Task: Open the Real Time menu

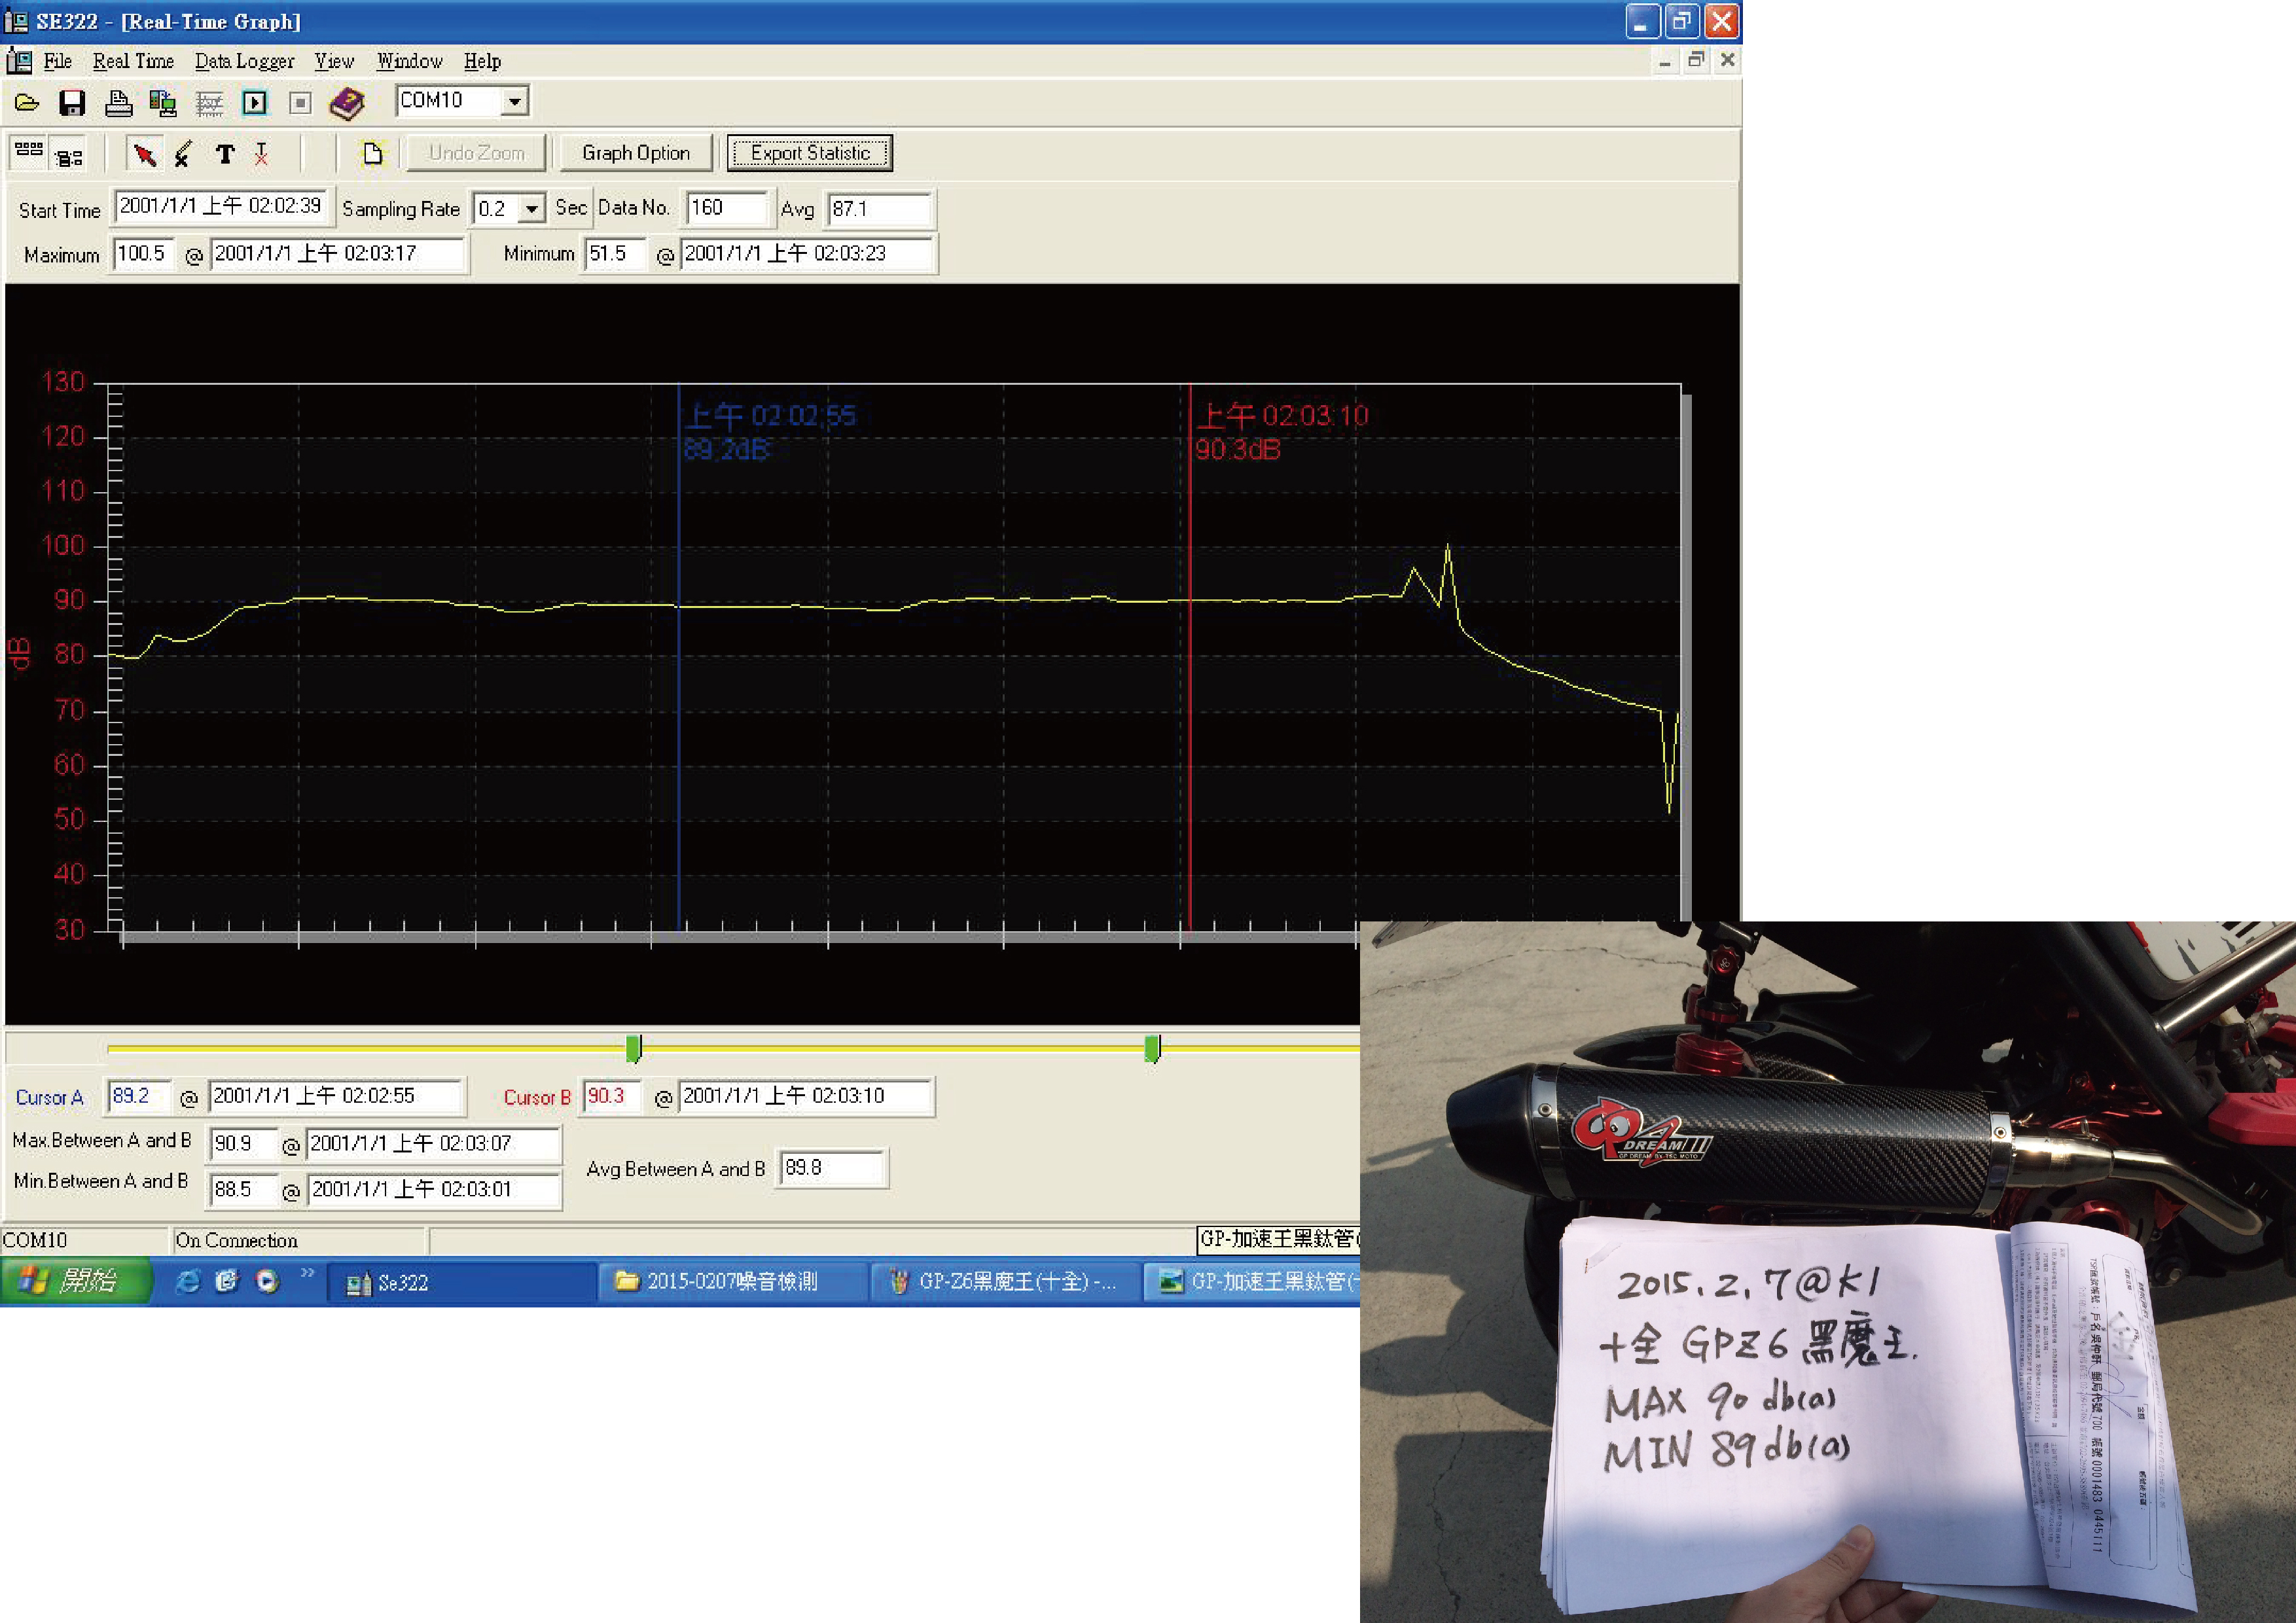Action: pos(133,61)
